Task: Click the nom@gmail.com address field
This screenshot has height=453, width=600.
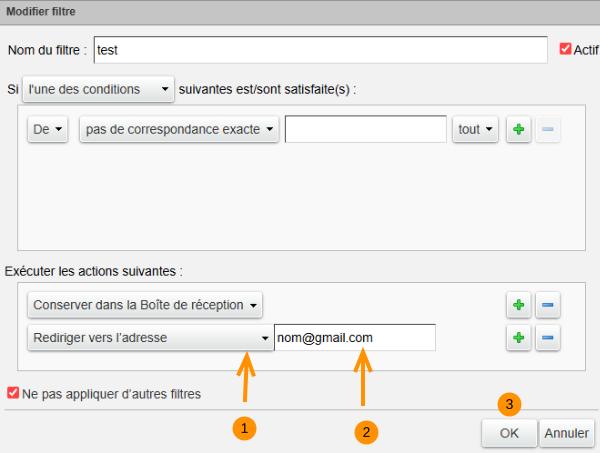Action: pos(355,338)
